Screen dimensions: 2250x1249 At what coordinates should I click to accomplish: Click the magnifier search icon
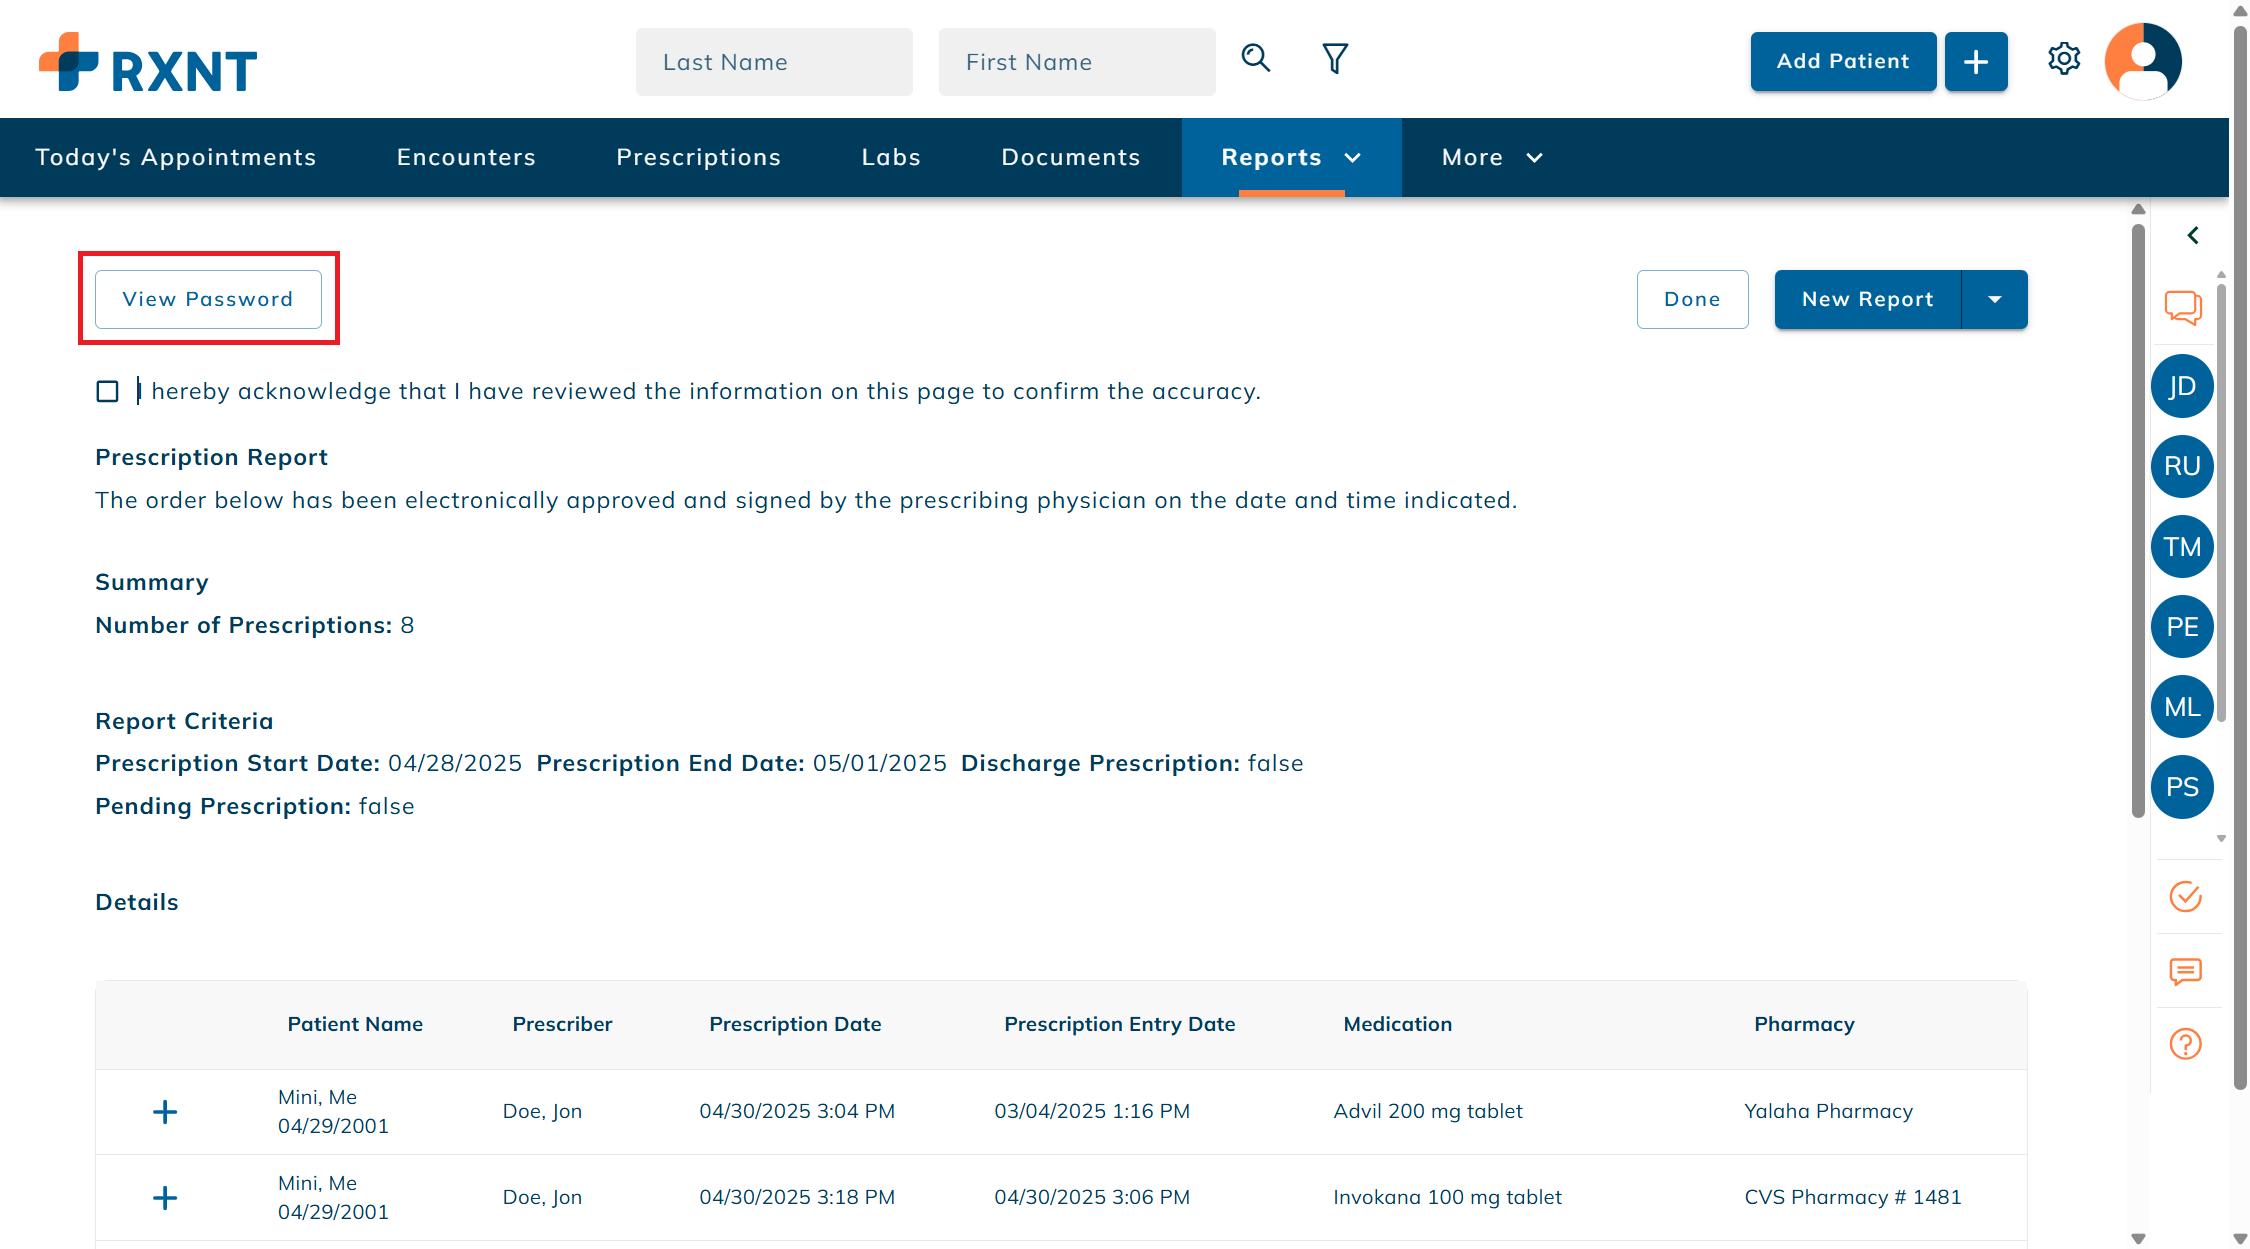tap(1256, 59)
